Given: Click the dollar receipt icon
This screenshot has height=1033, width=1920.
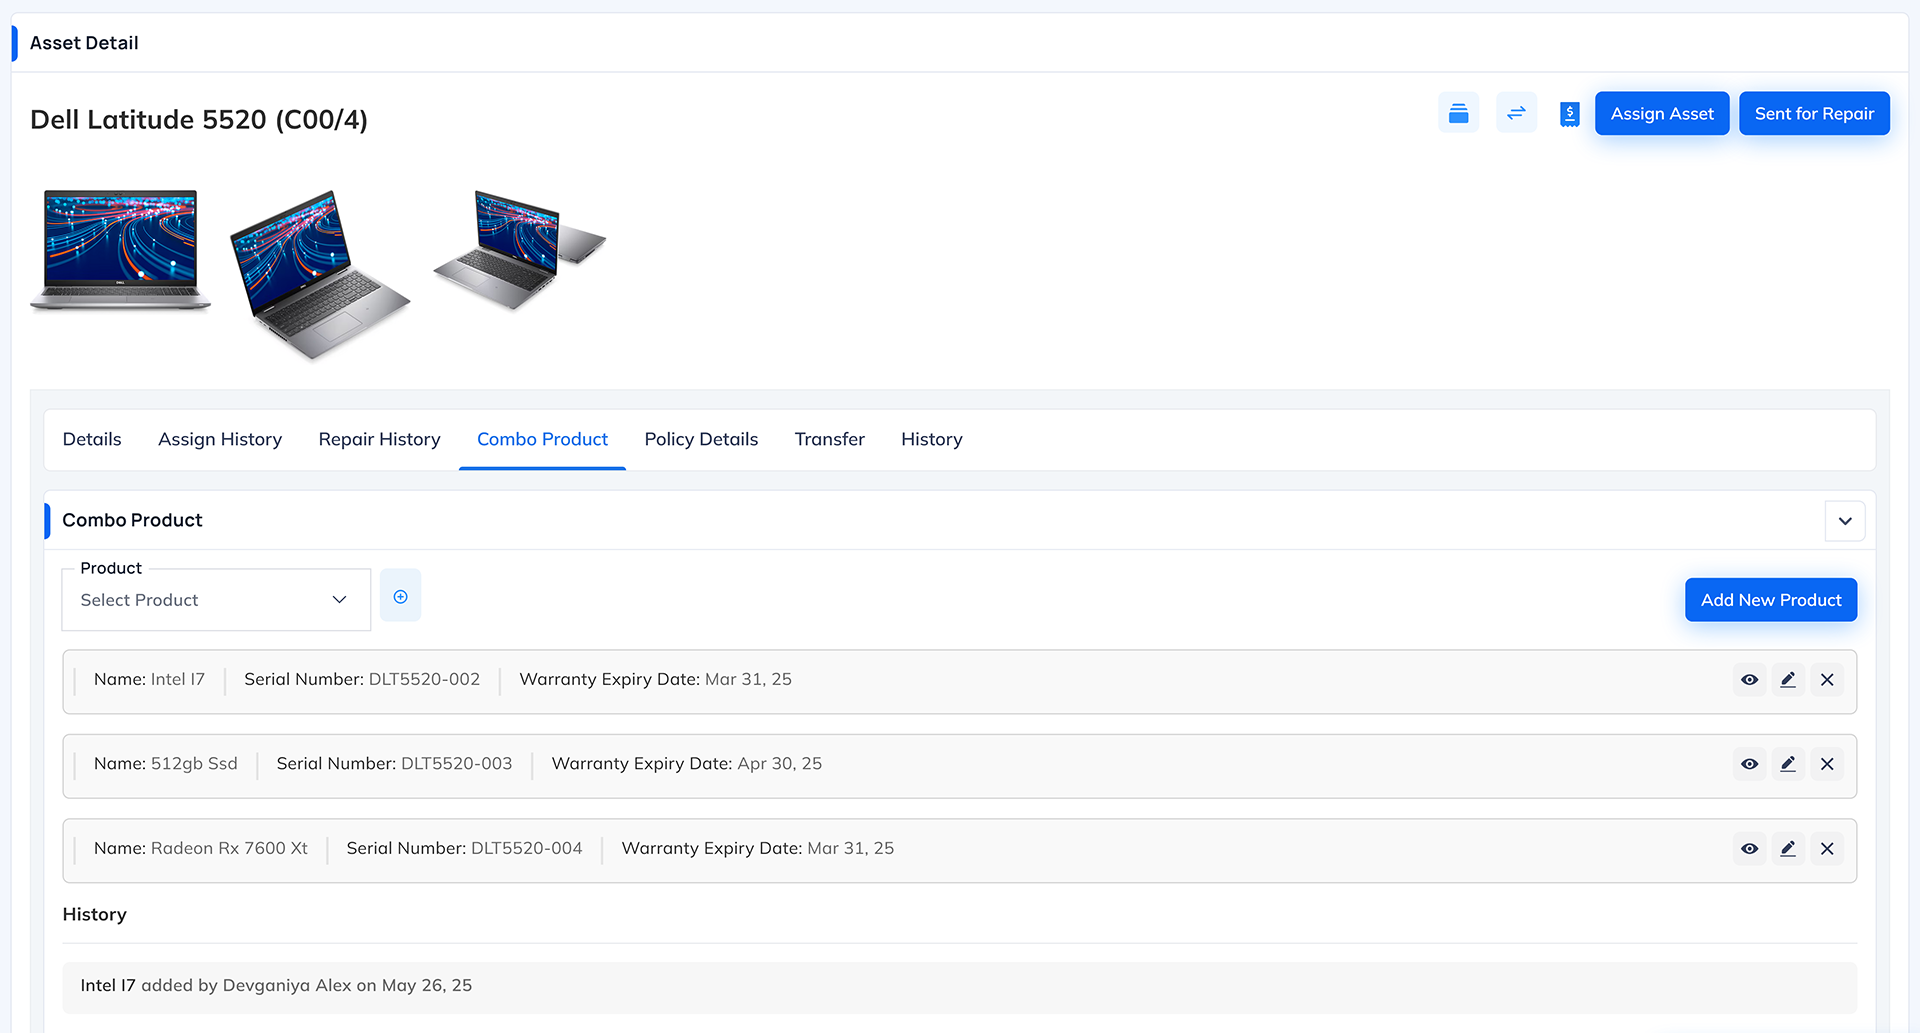Looking at the screenshot, I should (1569, 114).
